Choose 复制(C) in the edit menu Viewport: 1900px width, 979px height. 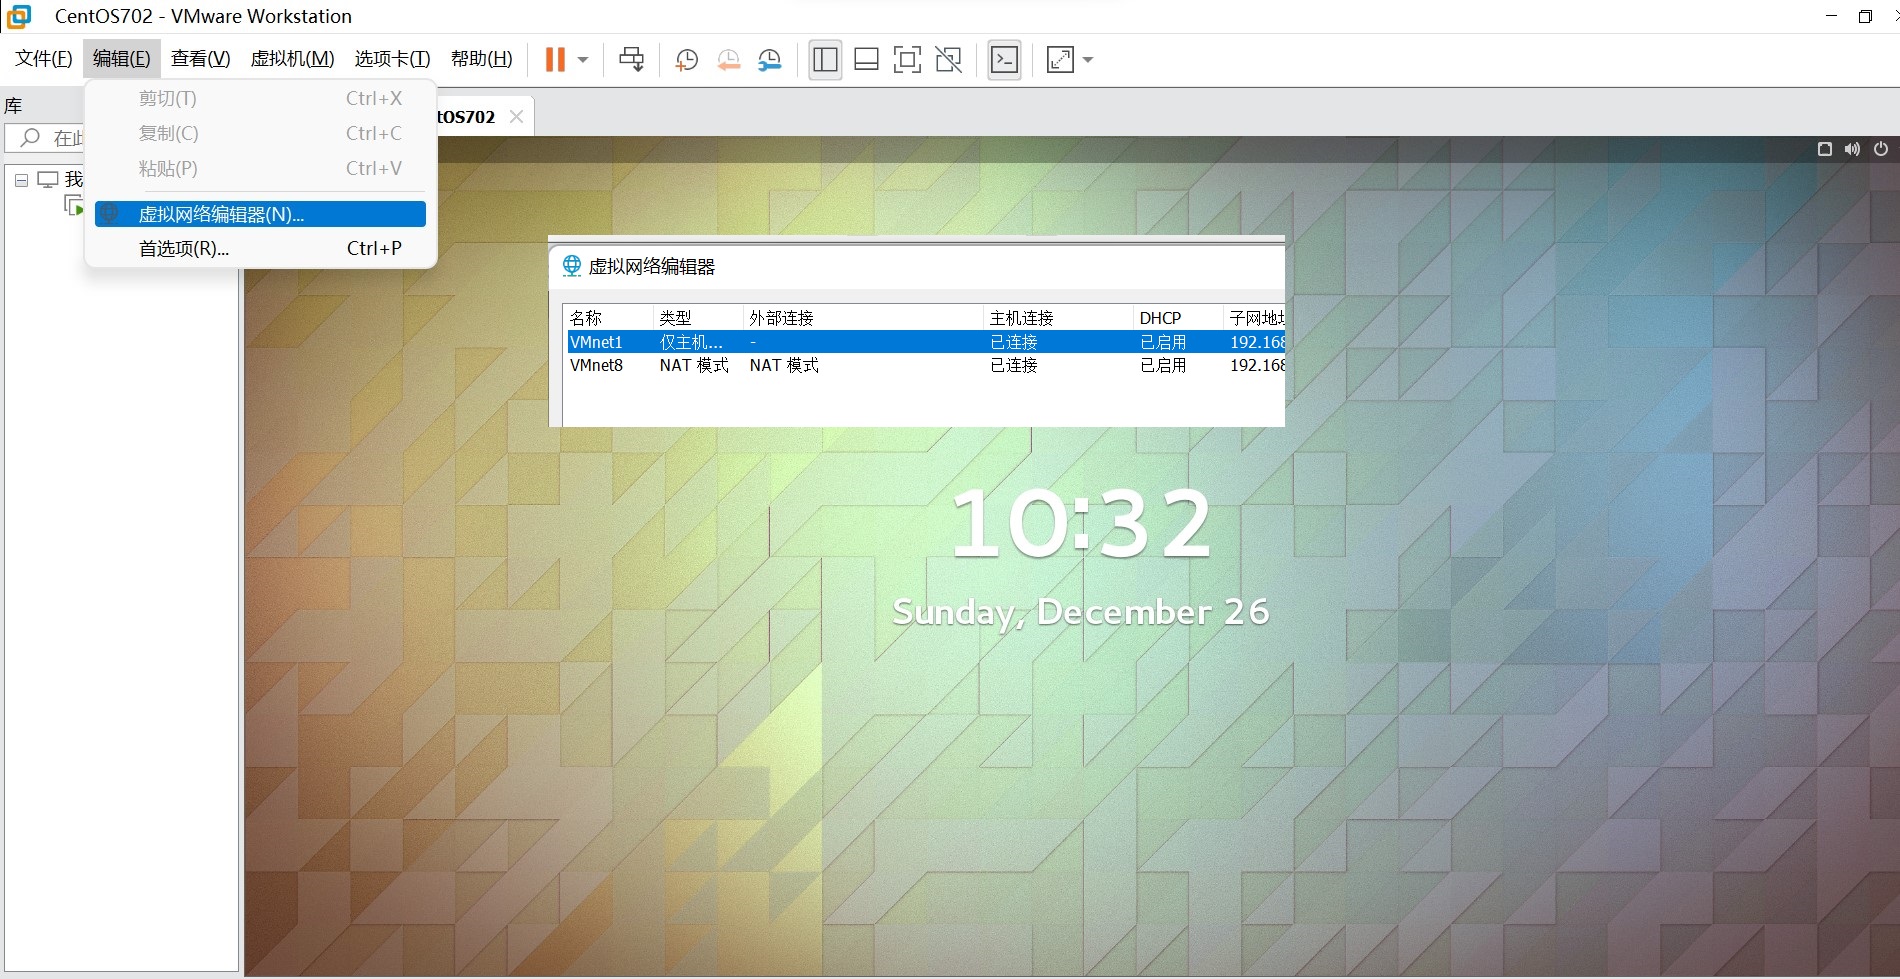tap(260, 133)
